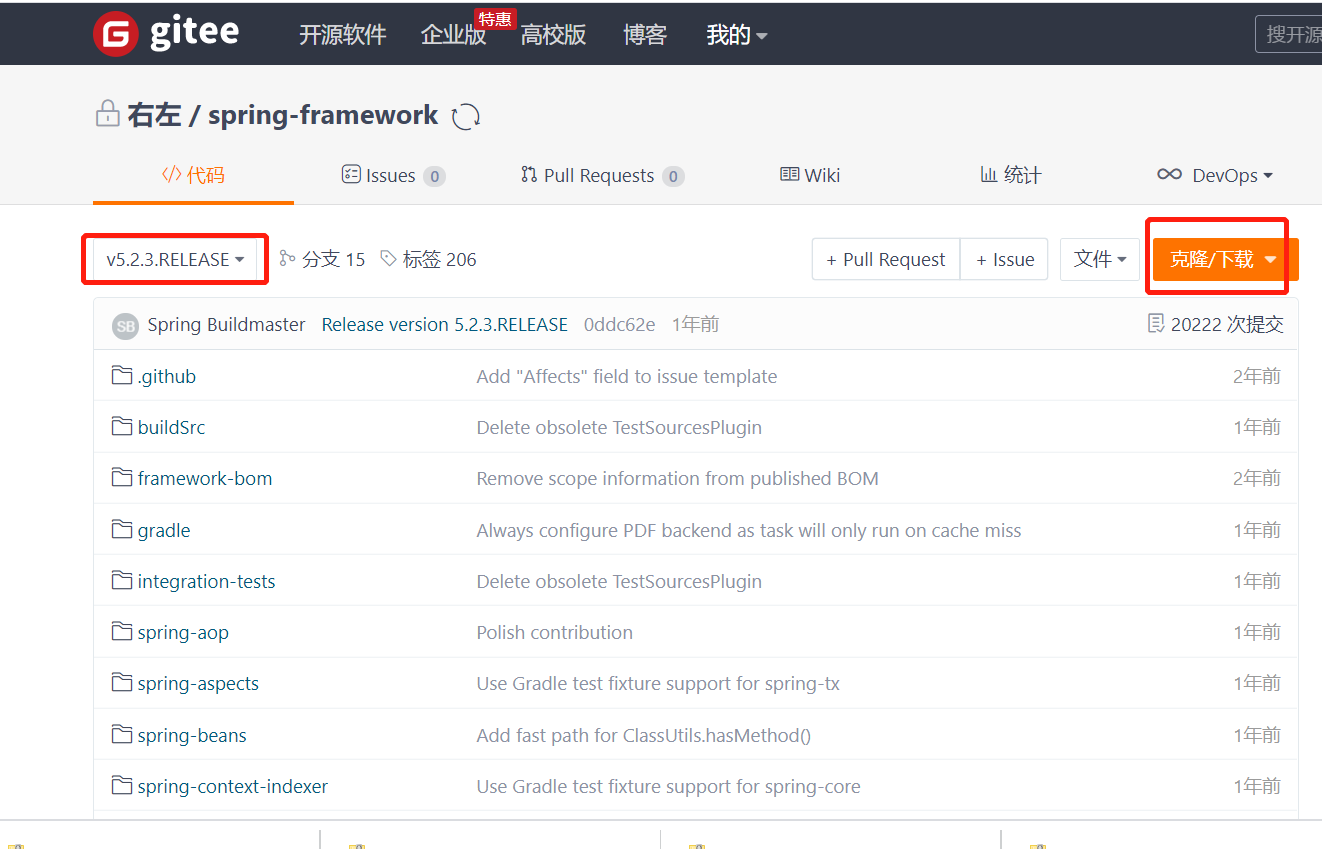Click commit message 'Polish contribution'
Image resolution: width=1322 pixels, height=849 pixels.
(x=555, y=632)
